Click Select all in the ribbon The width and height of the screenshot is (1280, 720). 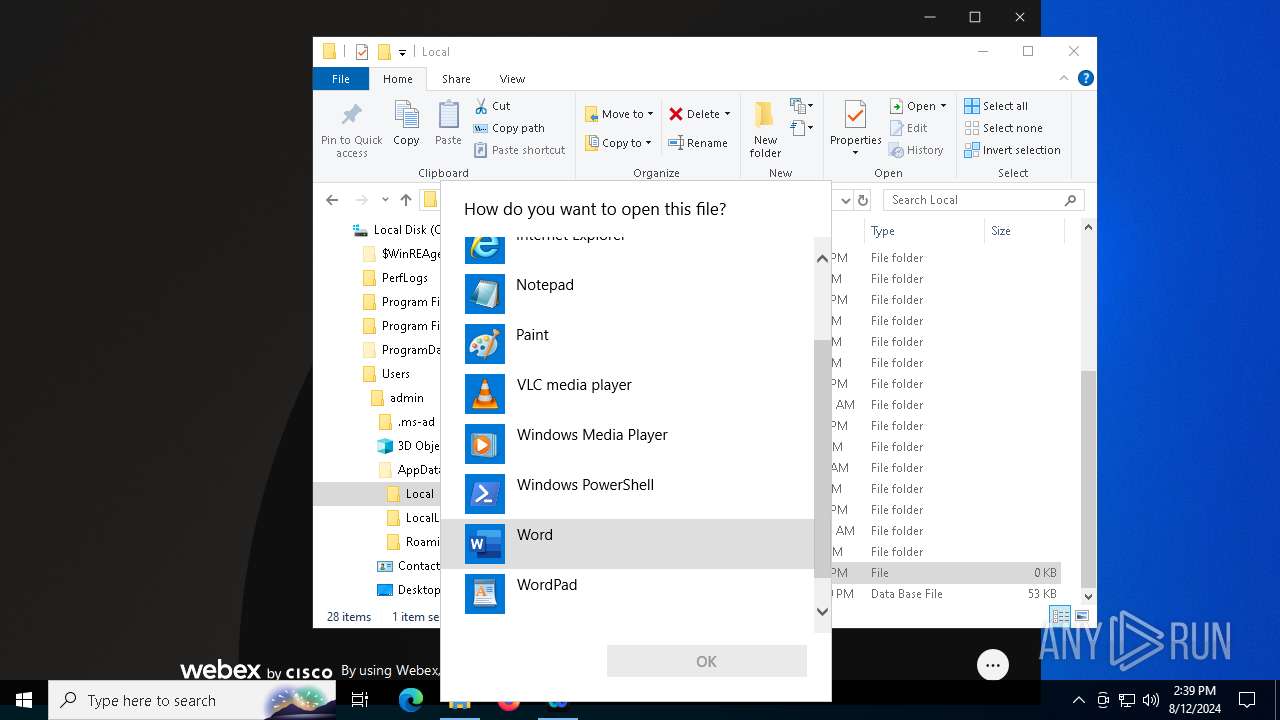coord(996,106)
